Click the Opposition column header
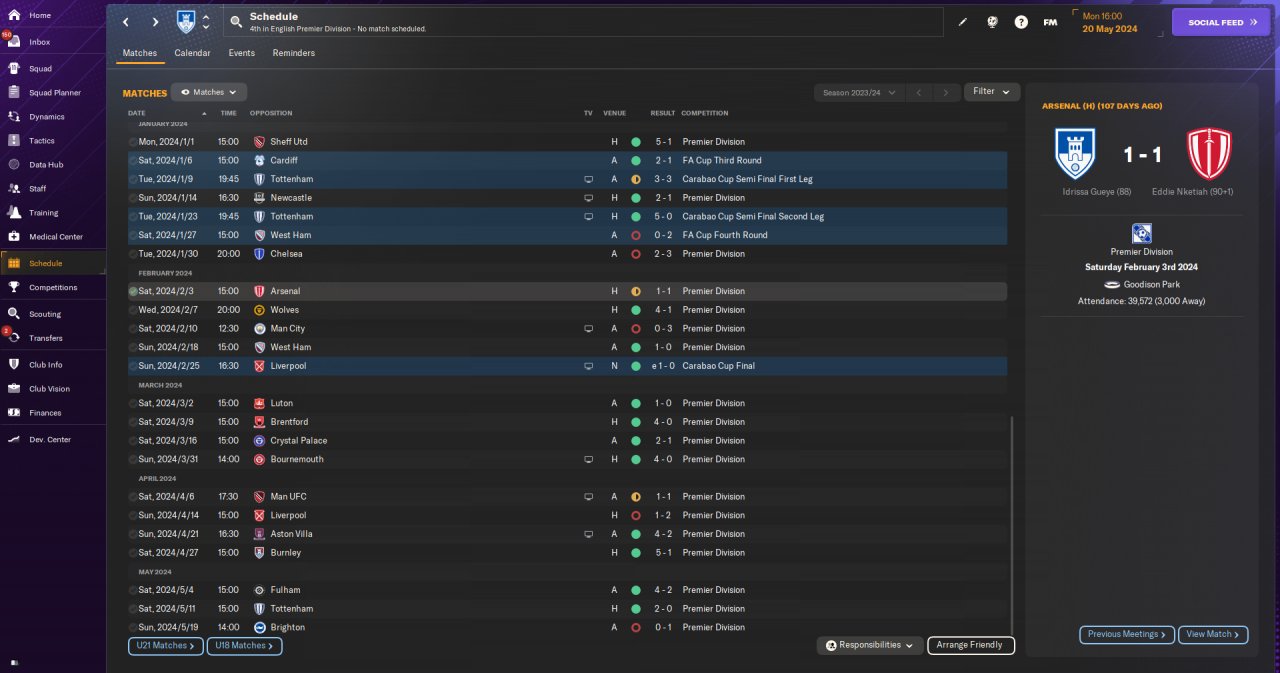The height and width of the screenshot is (673, 1280). [x=271, y=113]
